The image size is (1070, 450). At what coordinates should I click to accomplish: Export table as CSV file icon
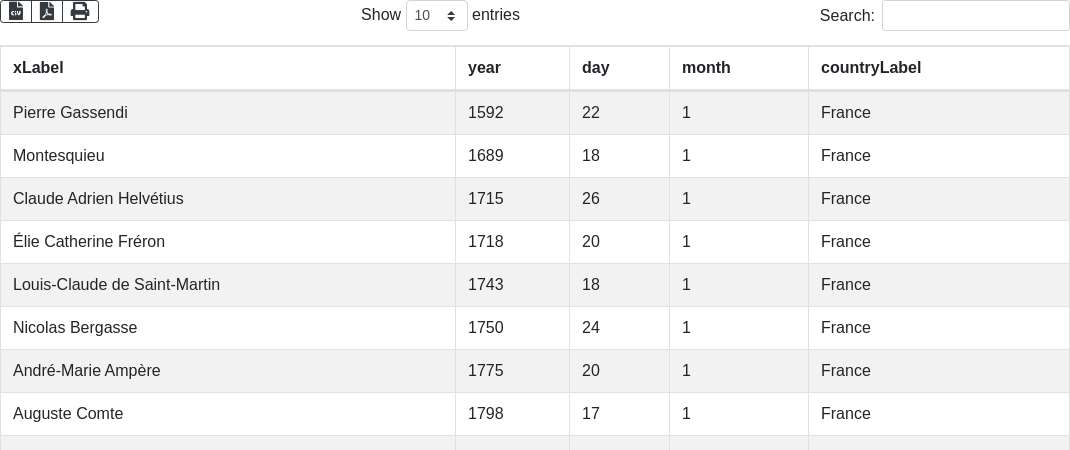pyautogui.click(x=16, y=12)
